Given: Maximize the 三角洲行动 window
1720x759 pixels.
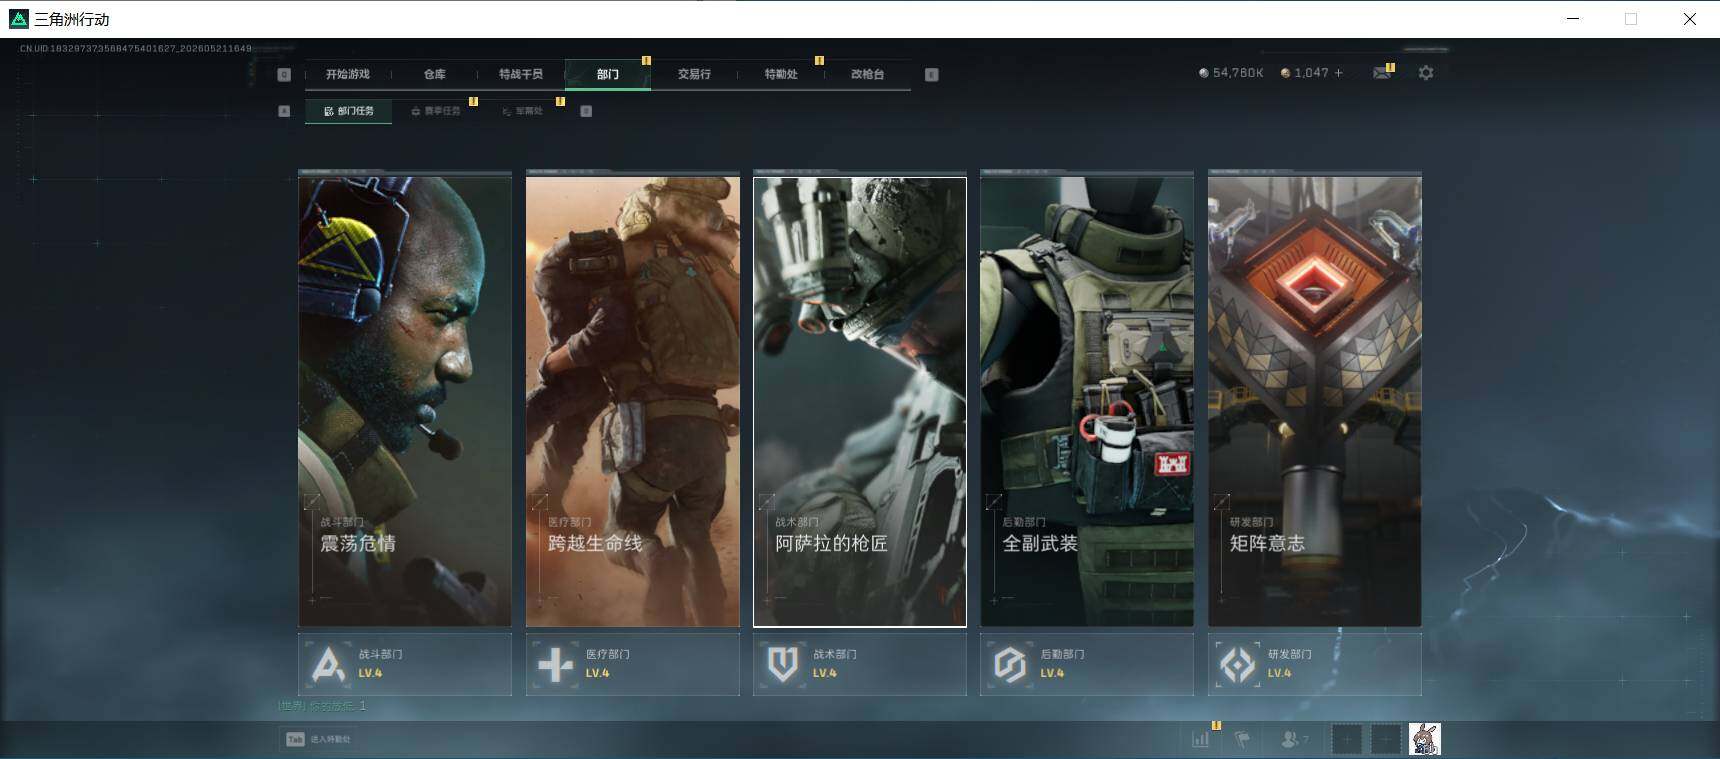Looking at the screenshot, I should pos(1631,19).
